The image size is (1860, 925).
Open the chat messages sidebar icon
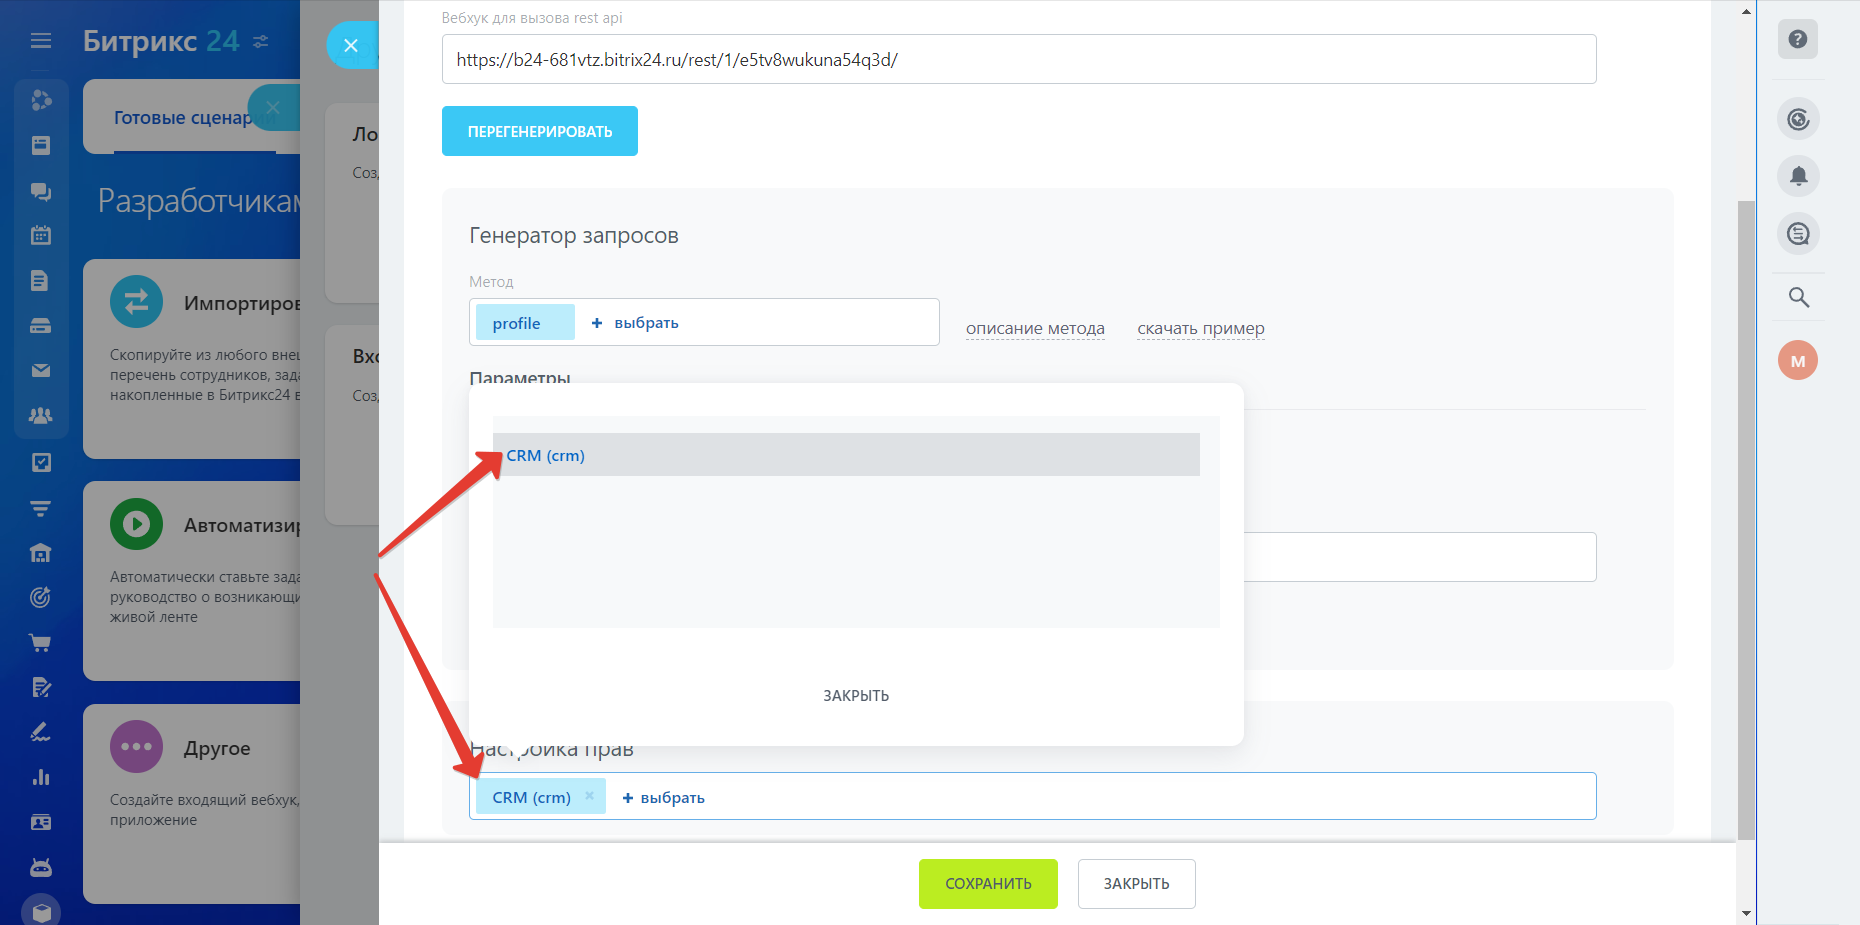[x=41, y=191]
